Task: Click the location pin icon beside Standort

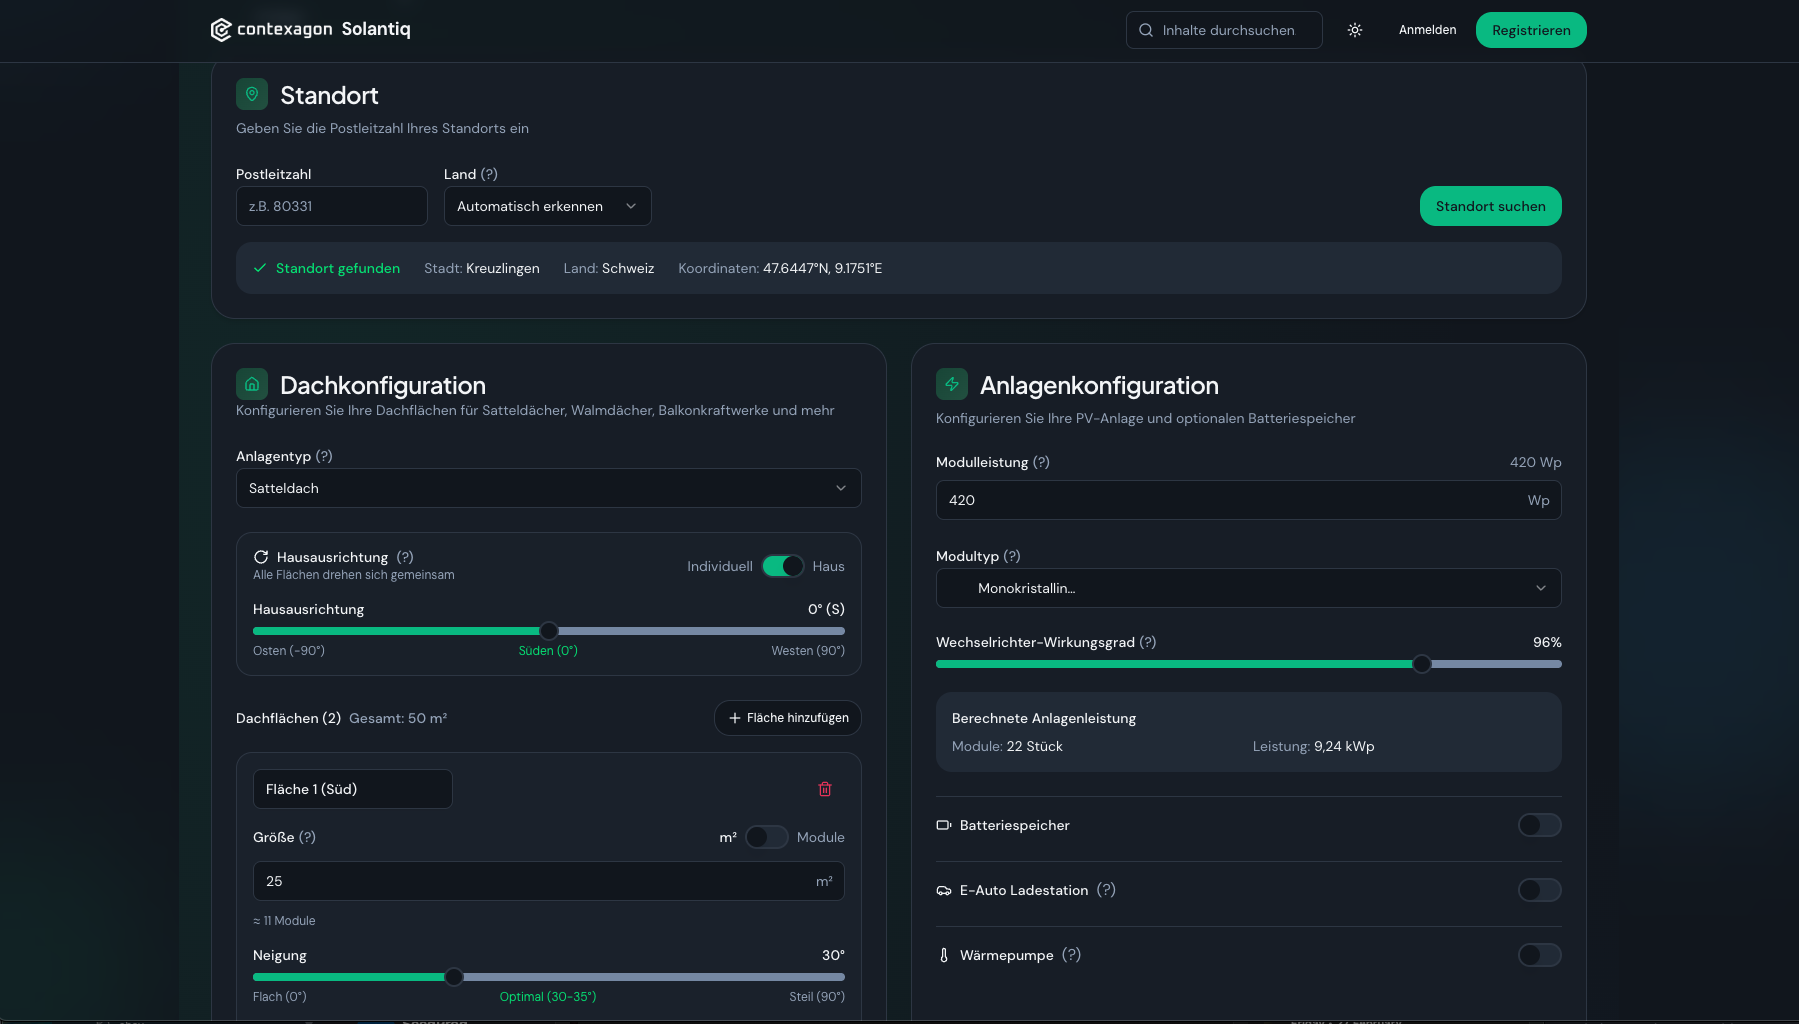Action: 251,94
